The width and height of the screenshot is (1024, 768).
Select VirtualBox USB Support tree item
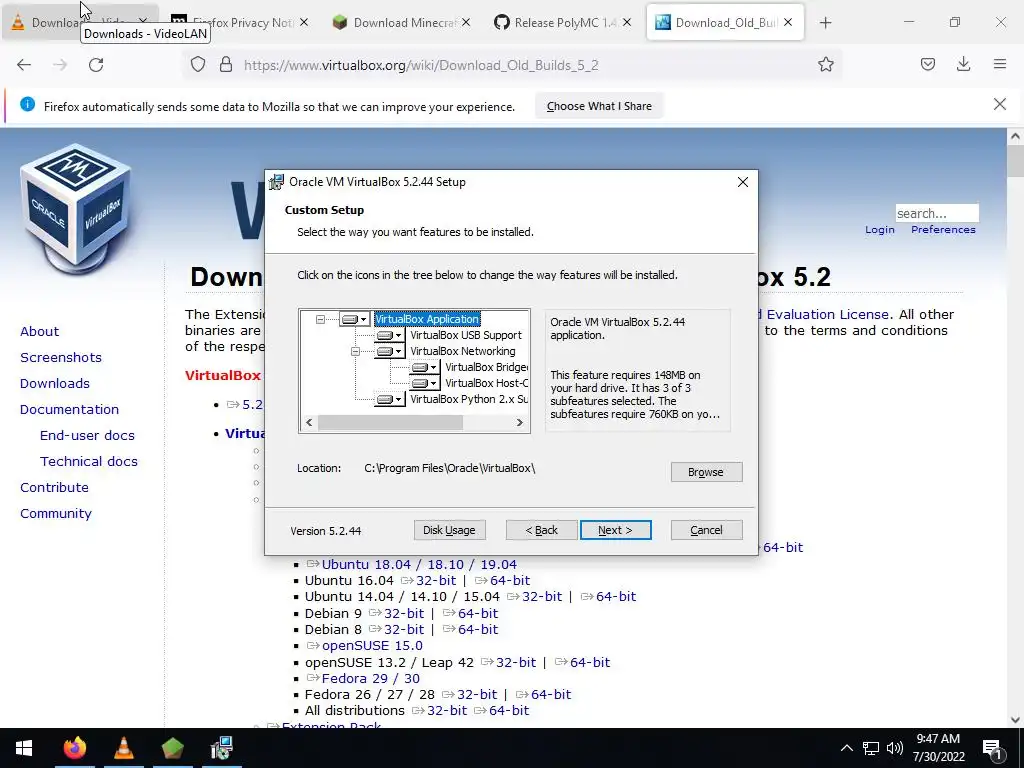(x=466, y=335)
